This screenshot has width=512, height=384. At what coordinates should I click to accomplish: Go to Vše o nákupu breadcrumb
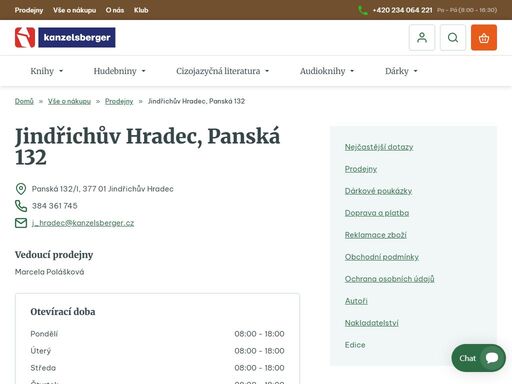coord(69,101)
